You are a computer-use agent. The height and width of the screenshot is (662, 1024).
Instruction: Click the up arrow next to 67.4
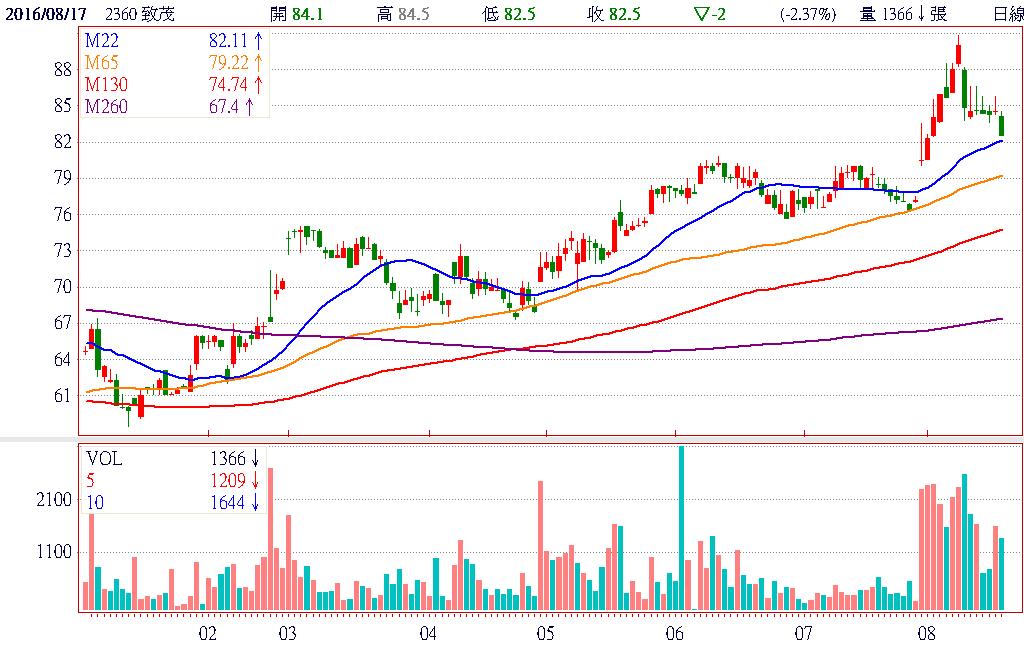pos(249,107)
